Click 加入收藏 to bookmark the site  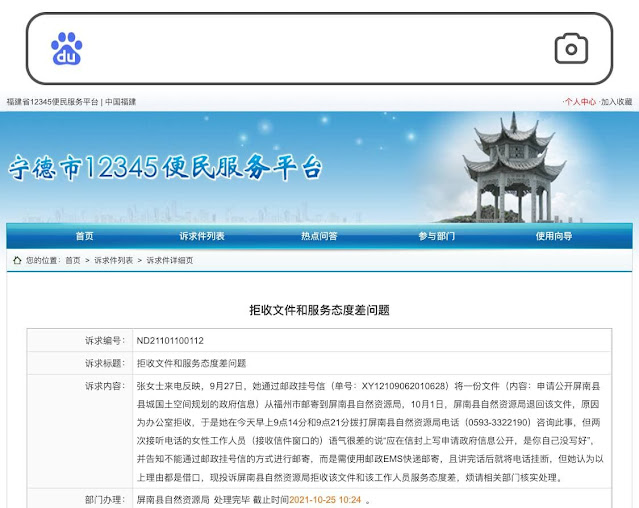(x=616, y=102)
